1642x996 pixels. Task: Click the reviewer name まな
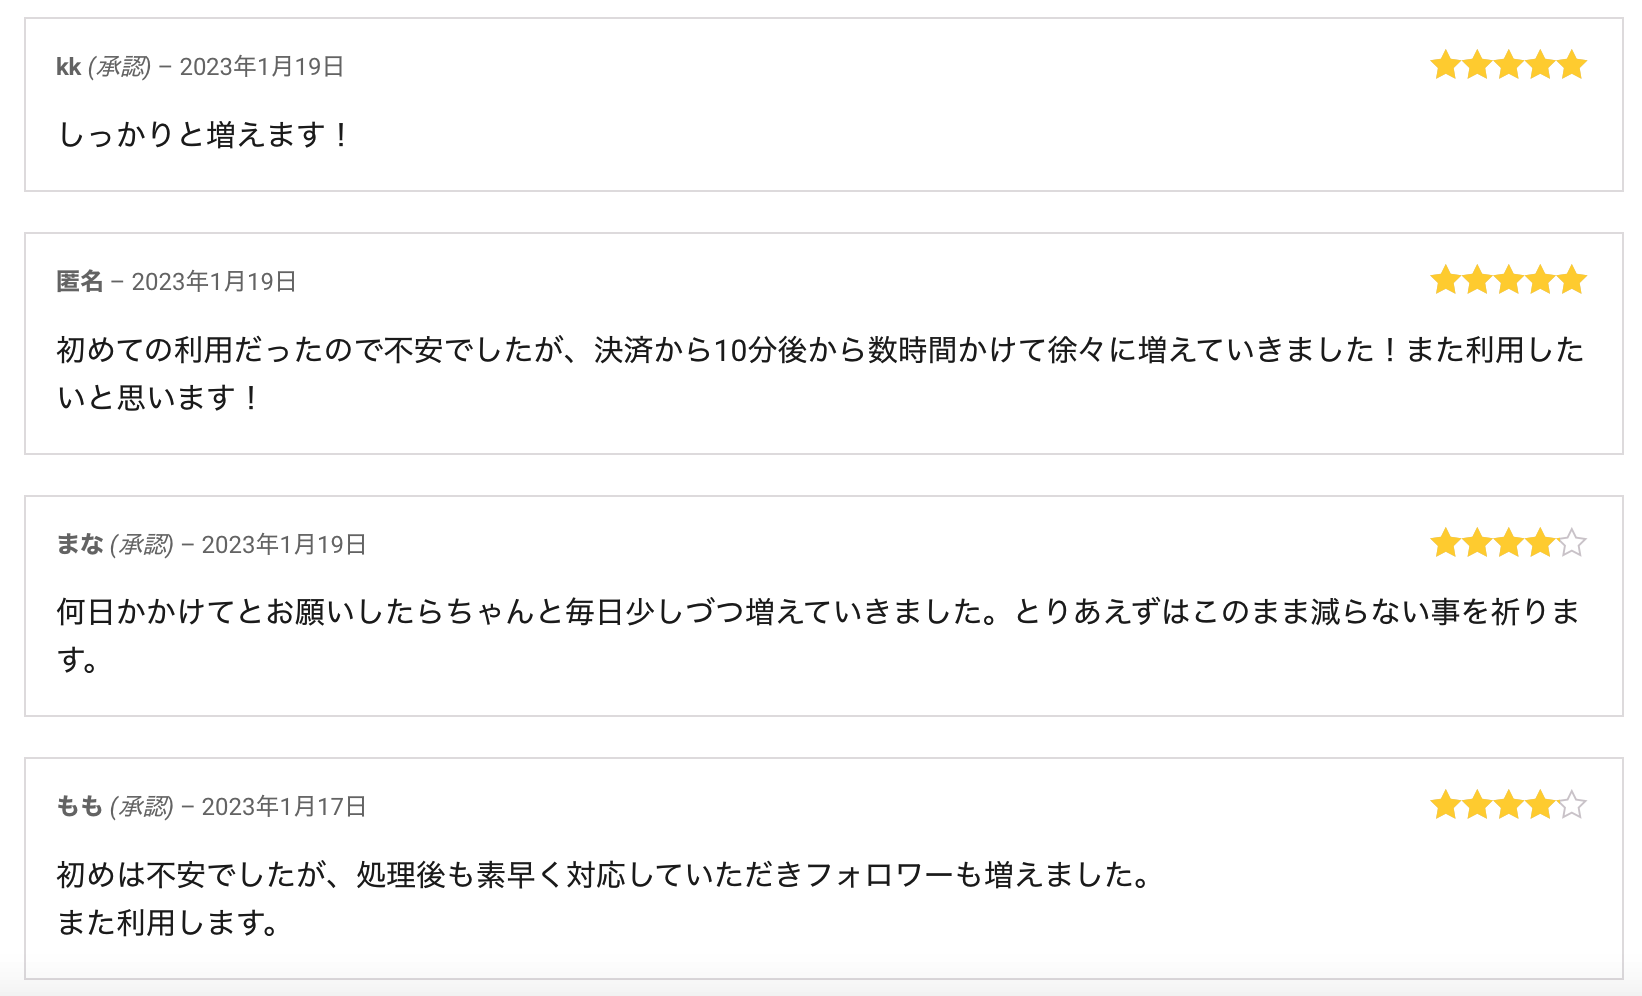click(x=80, y=544)
